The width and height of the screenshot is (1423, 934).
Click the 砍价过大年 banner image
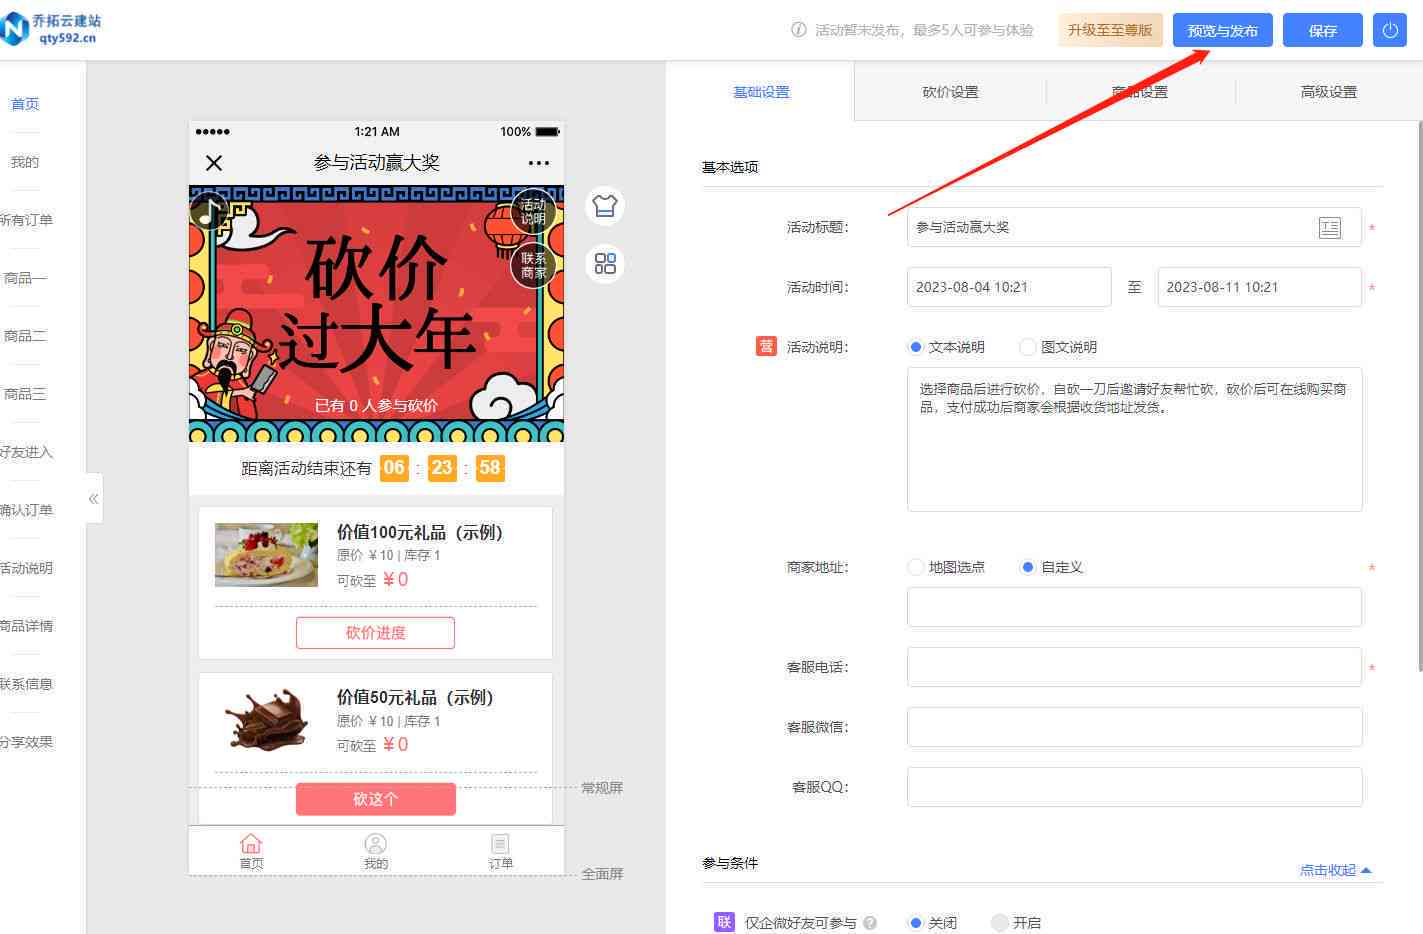tap(376, 313)
